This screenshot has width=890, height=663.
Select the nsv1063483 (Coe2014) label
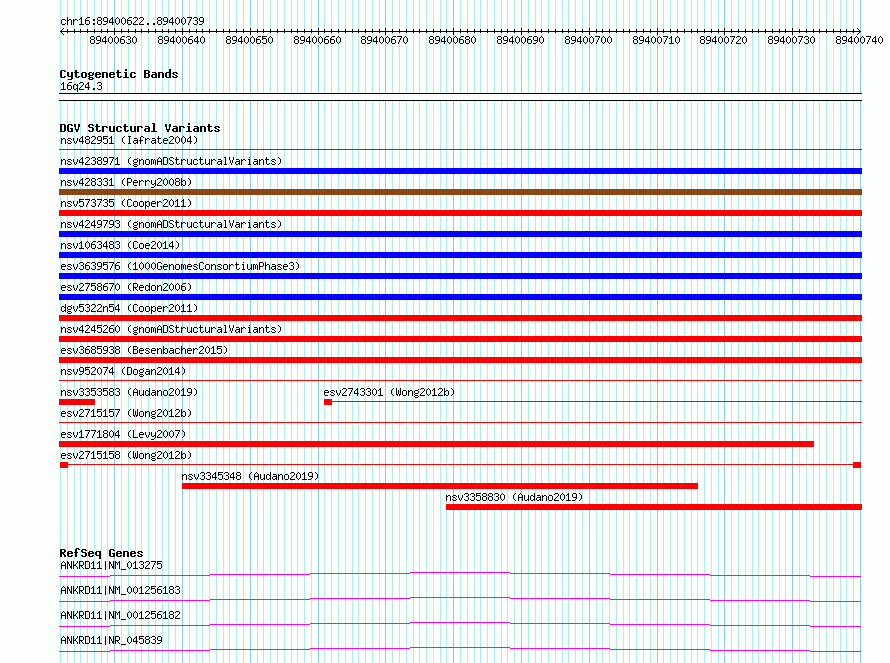coord(120,245)
